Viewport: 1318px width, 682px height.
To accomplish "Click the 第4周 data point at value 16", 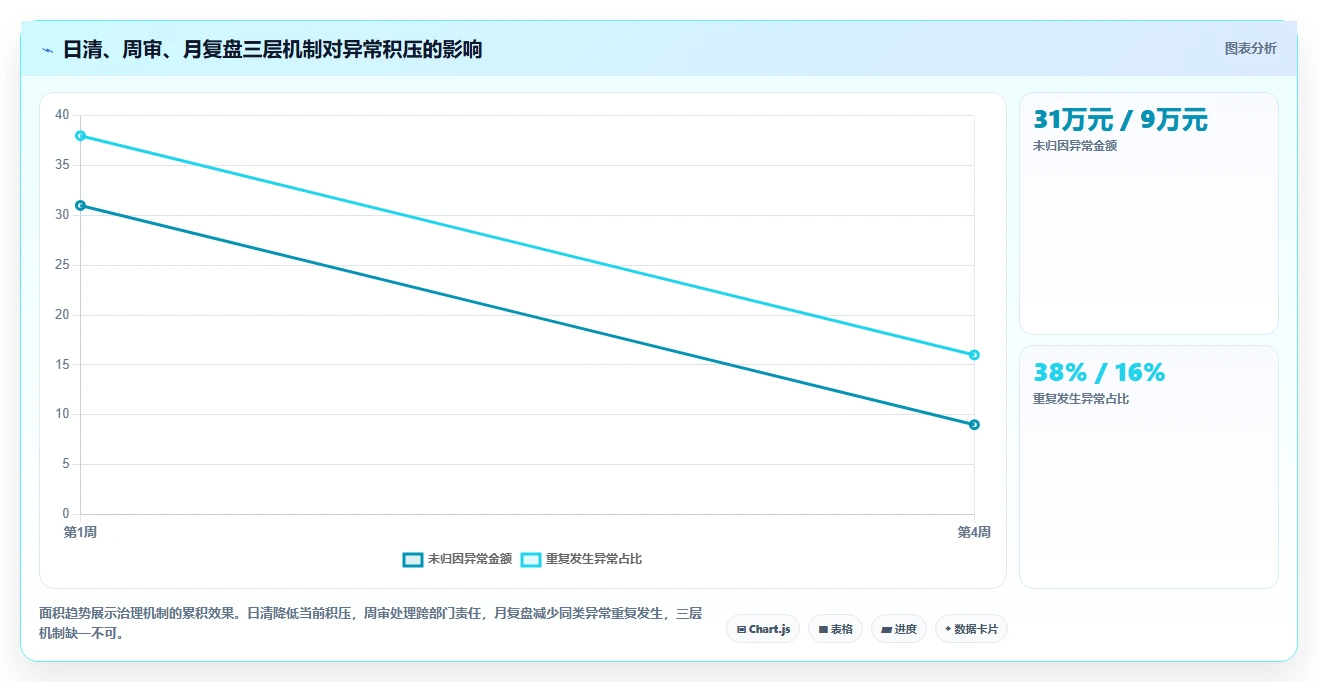I will click(x=974, y=355).
